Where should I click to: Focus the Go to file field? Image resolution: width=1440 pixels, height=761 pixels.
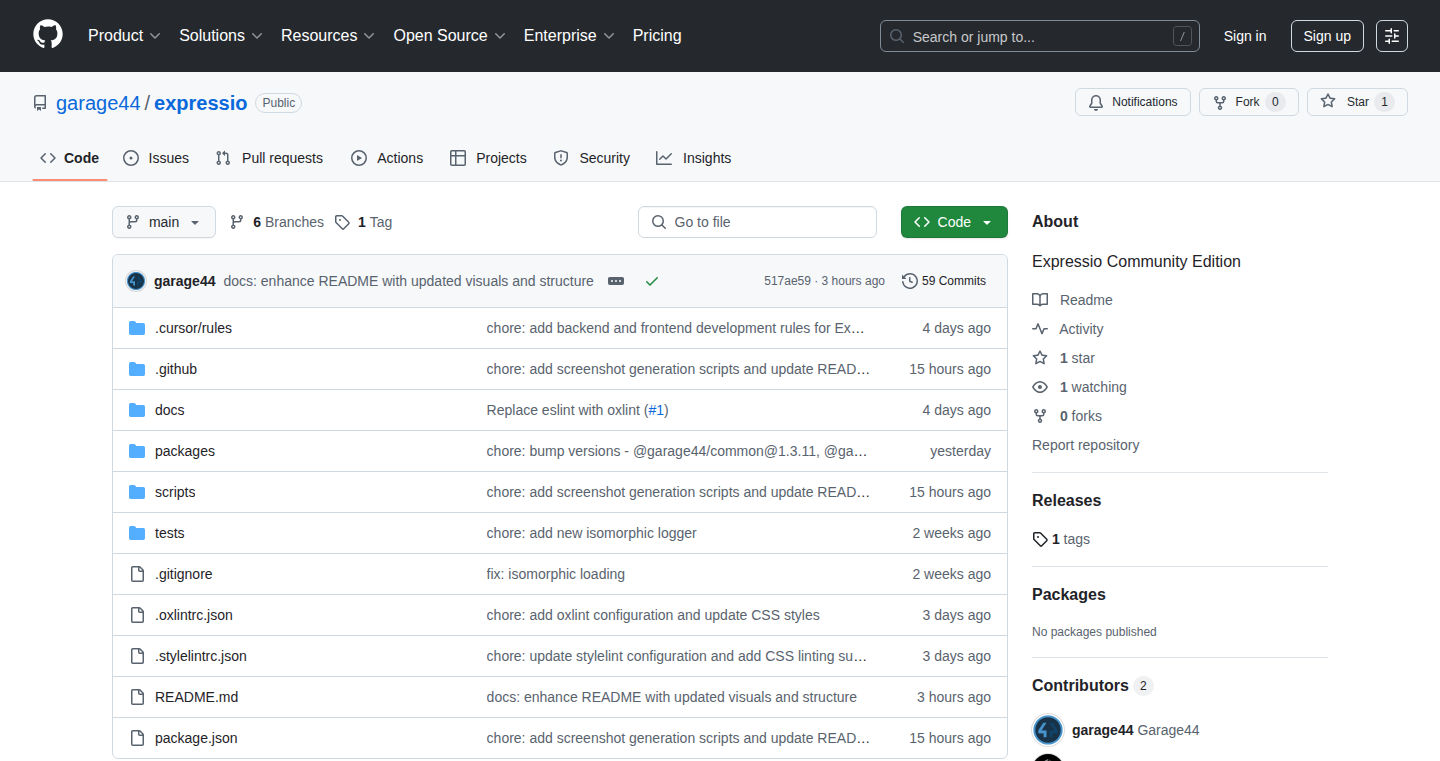coord(757,222)
